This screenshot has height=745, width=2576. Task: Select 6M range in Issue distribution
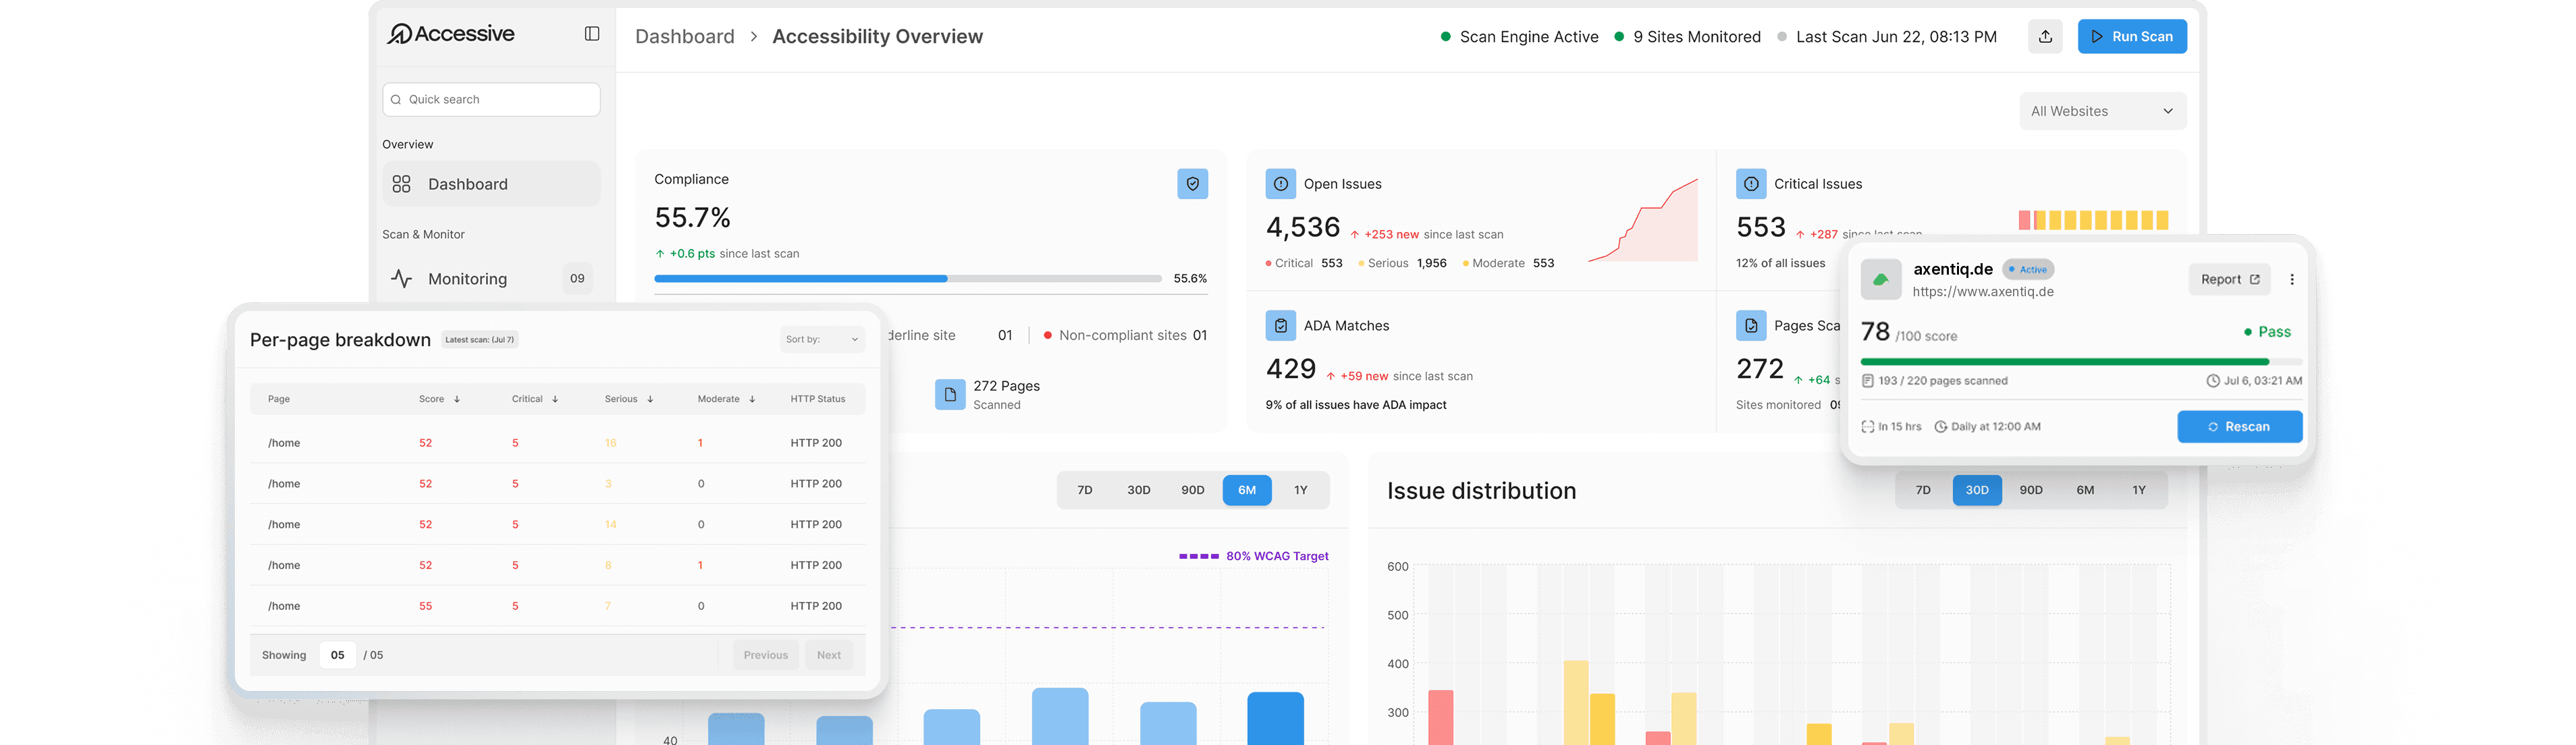click(x=2085, y=490)
